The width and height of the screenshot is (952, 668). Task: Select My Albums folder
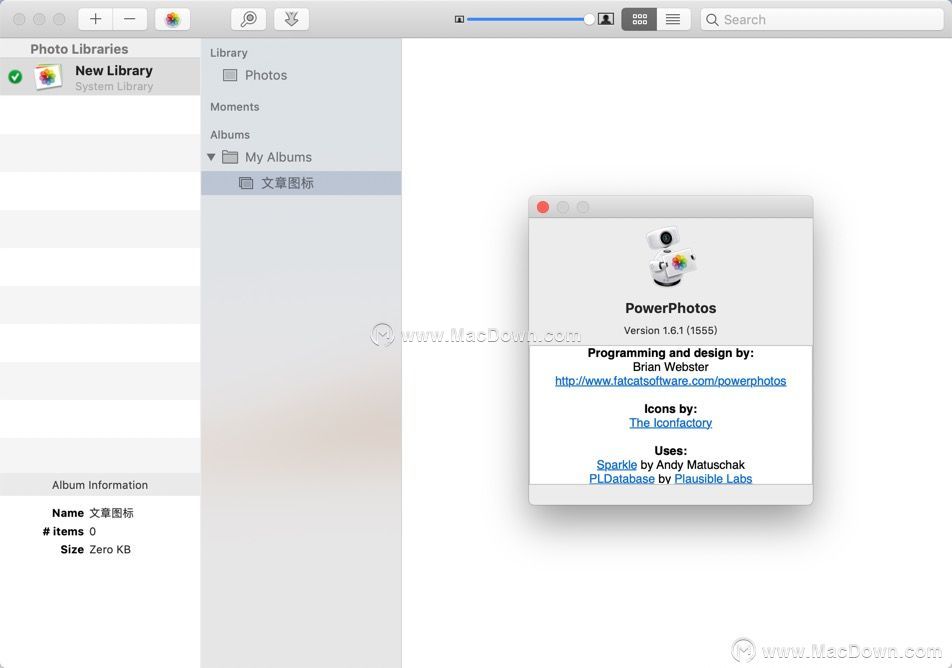coord(301,157)
